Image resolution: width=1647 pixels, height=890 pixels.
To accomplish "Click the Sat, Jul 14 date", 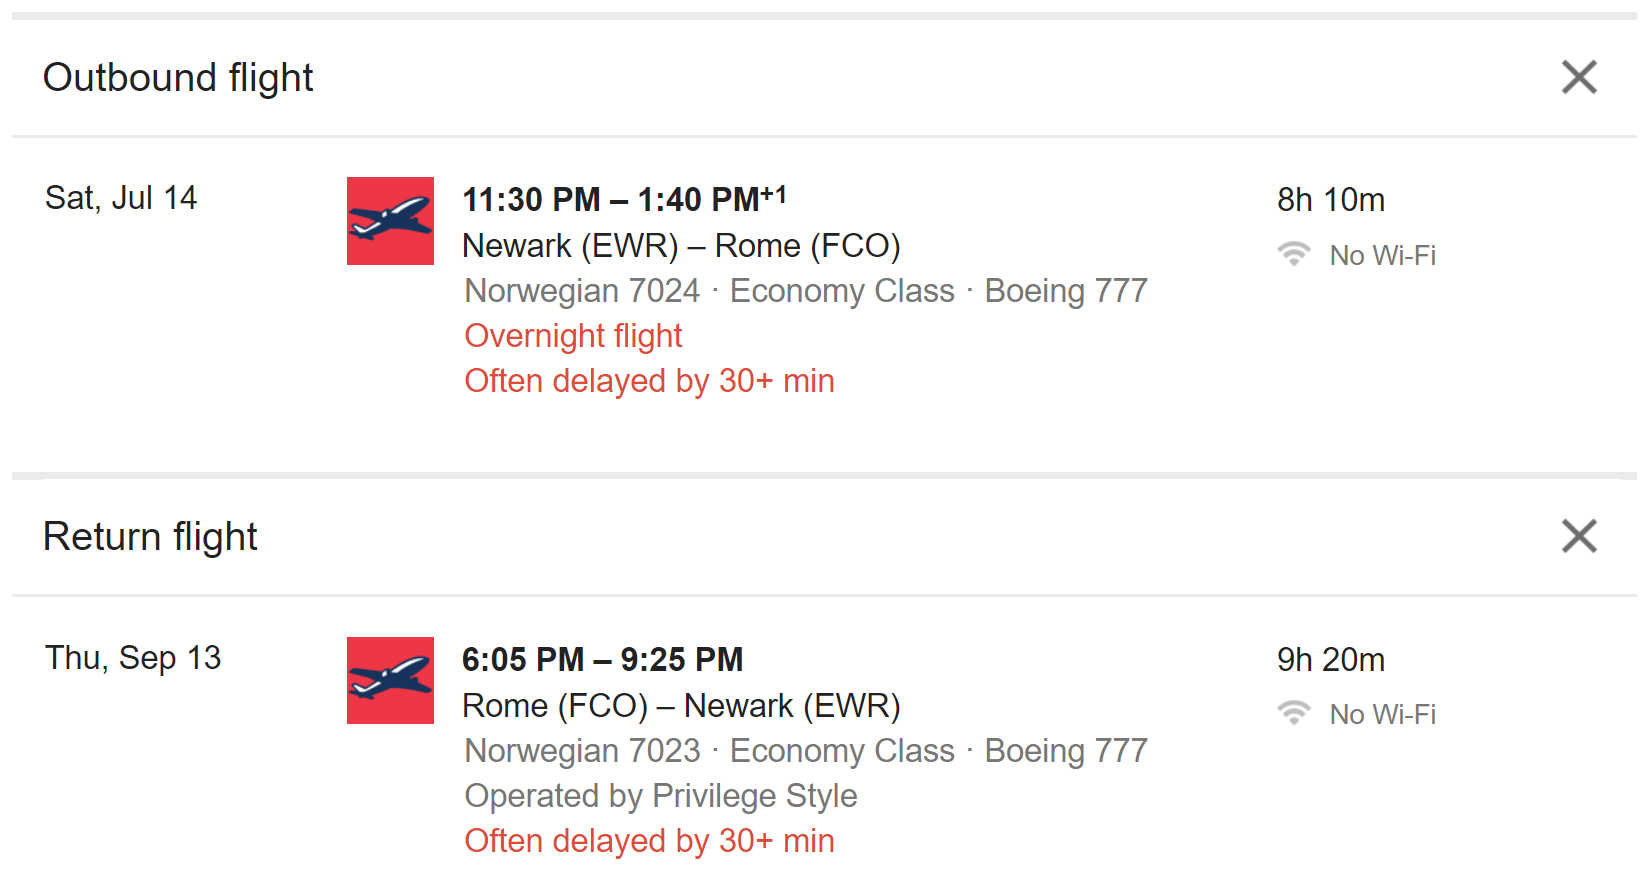I will tap(121, 198).
